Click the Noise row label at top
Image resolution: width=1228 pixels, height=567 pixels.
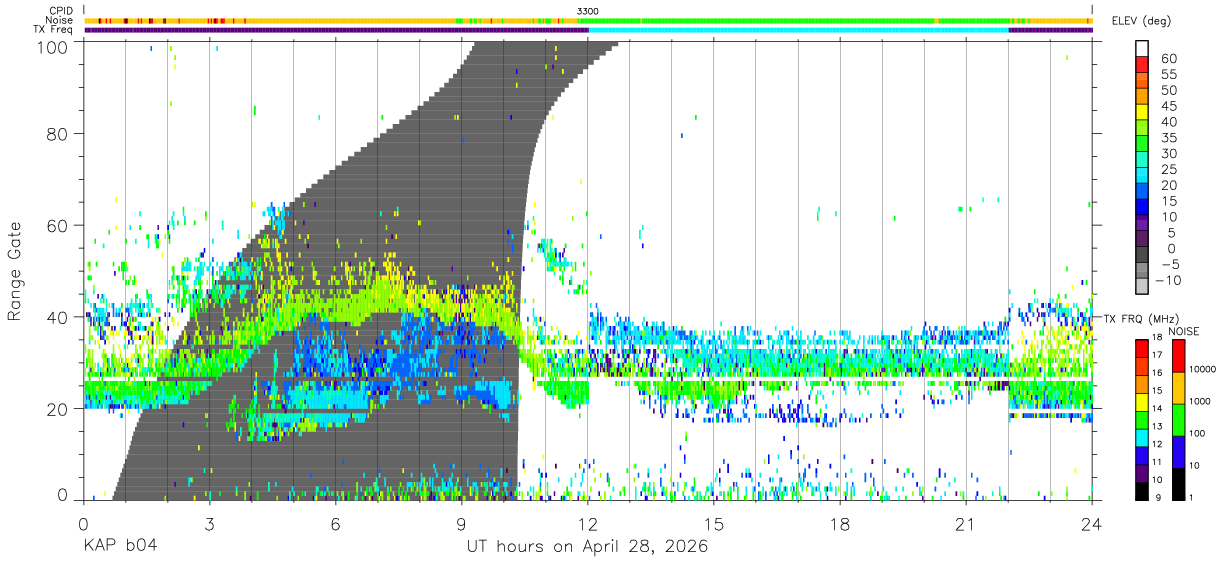60,20
